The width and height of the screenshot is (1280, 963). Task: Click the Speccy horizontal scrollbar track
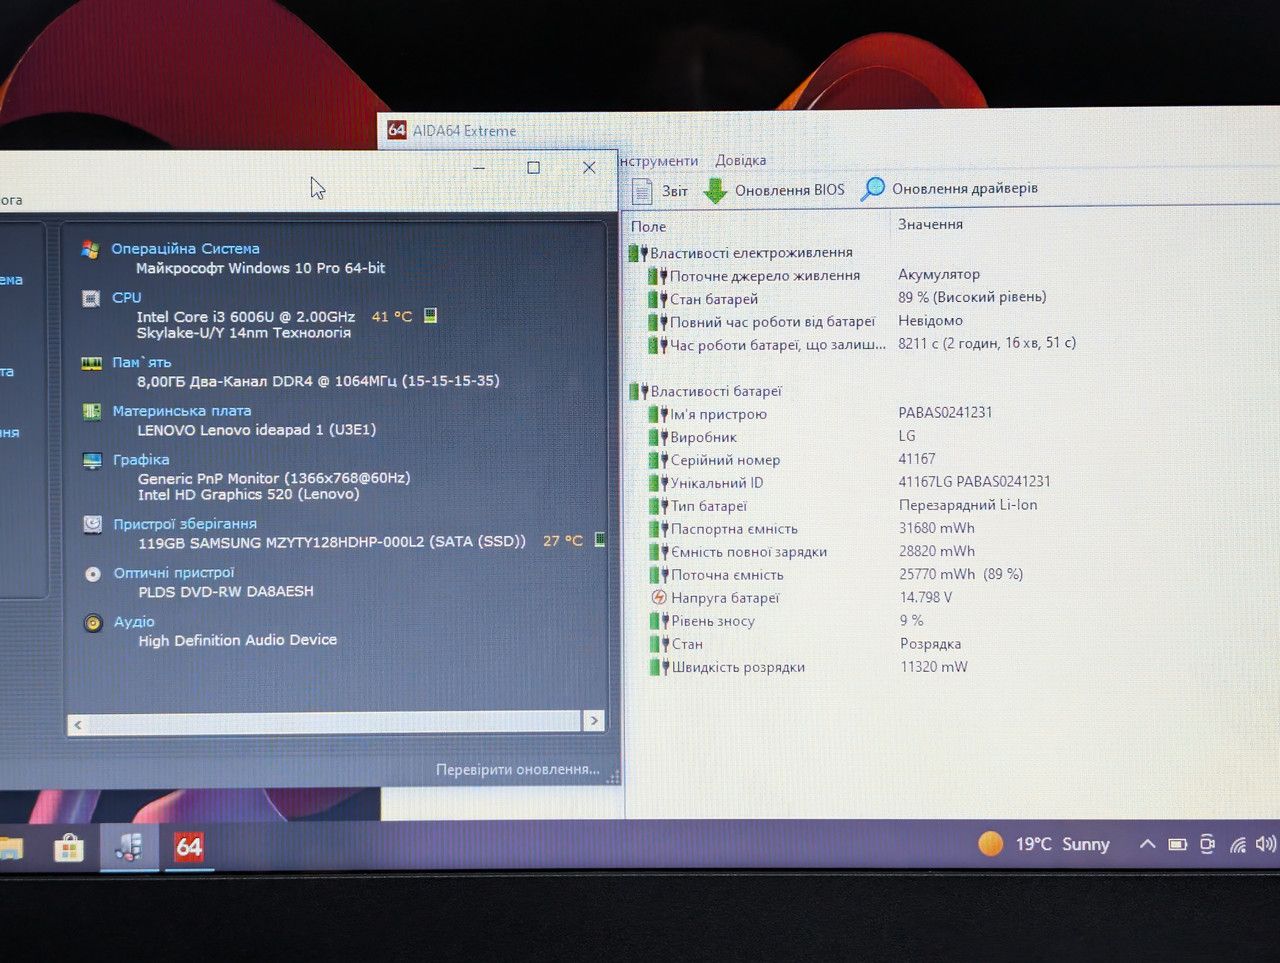pyautogui.click(x=335, y=722)
